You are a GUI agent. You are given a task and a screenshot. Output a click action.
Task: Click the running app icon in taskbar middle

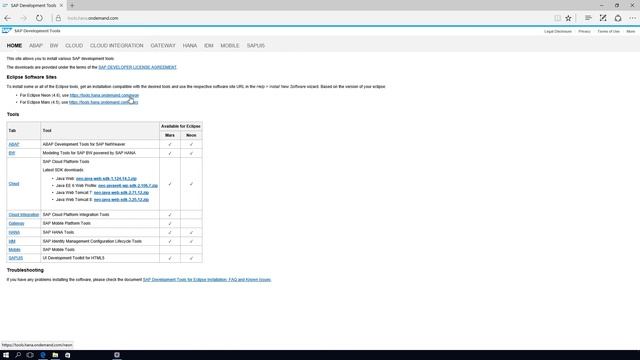(117, 355)
